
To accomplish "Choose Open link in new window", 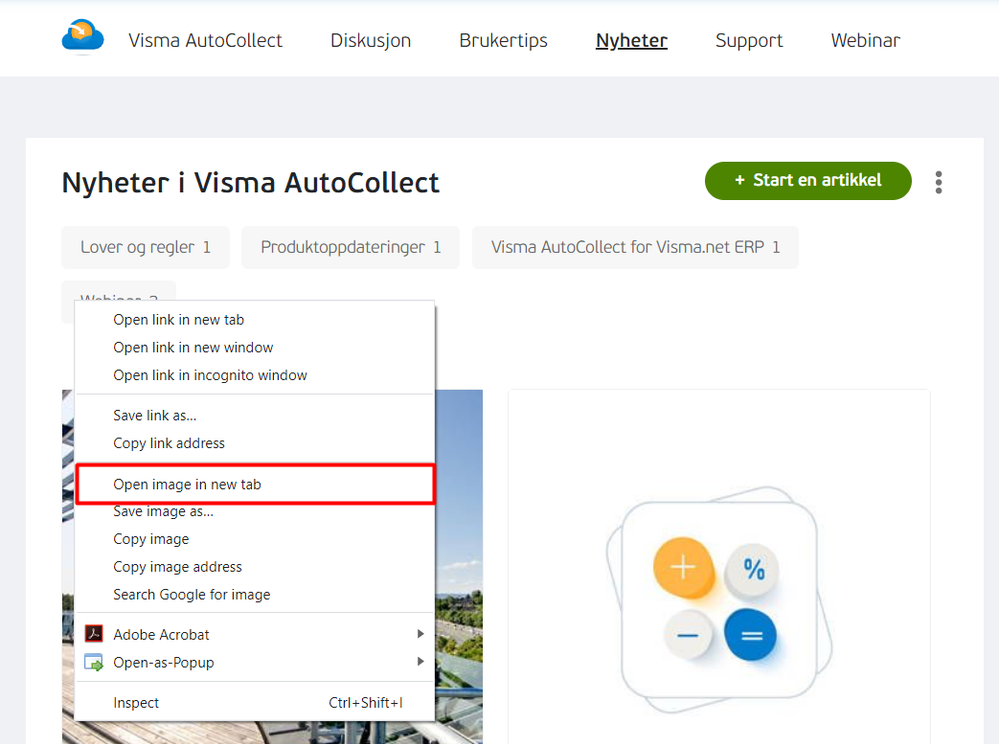I will pos(255,348).
